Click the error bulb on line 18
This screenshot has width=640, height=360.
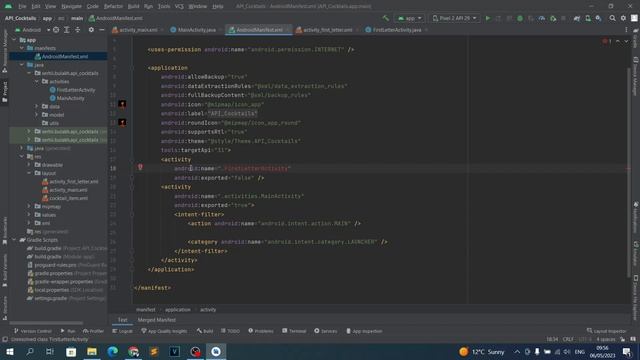140,167
